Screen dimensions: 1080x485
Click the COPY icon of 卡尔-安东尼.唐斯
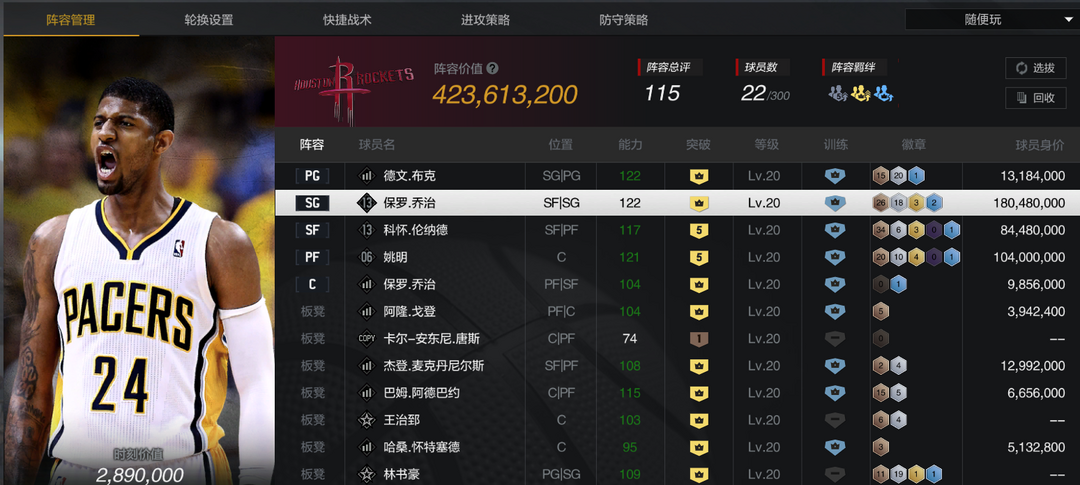[366, 338]
